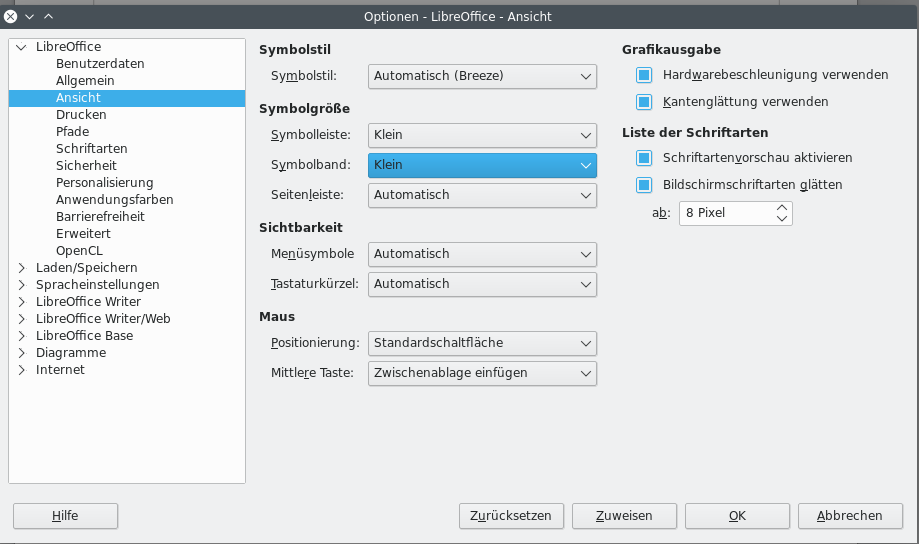Open the Drucken options page
This screenshot has height=544, width=919.
[81, 114]
